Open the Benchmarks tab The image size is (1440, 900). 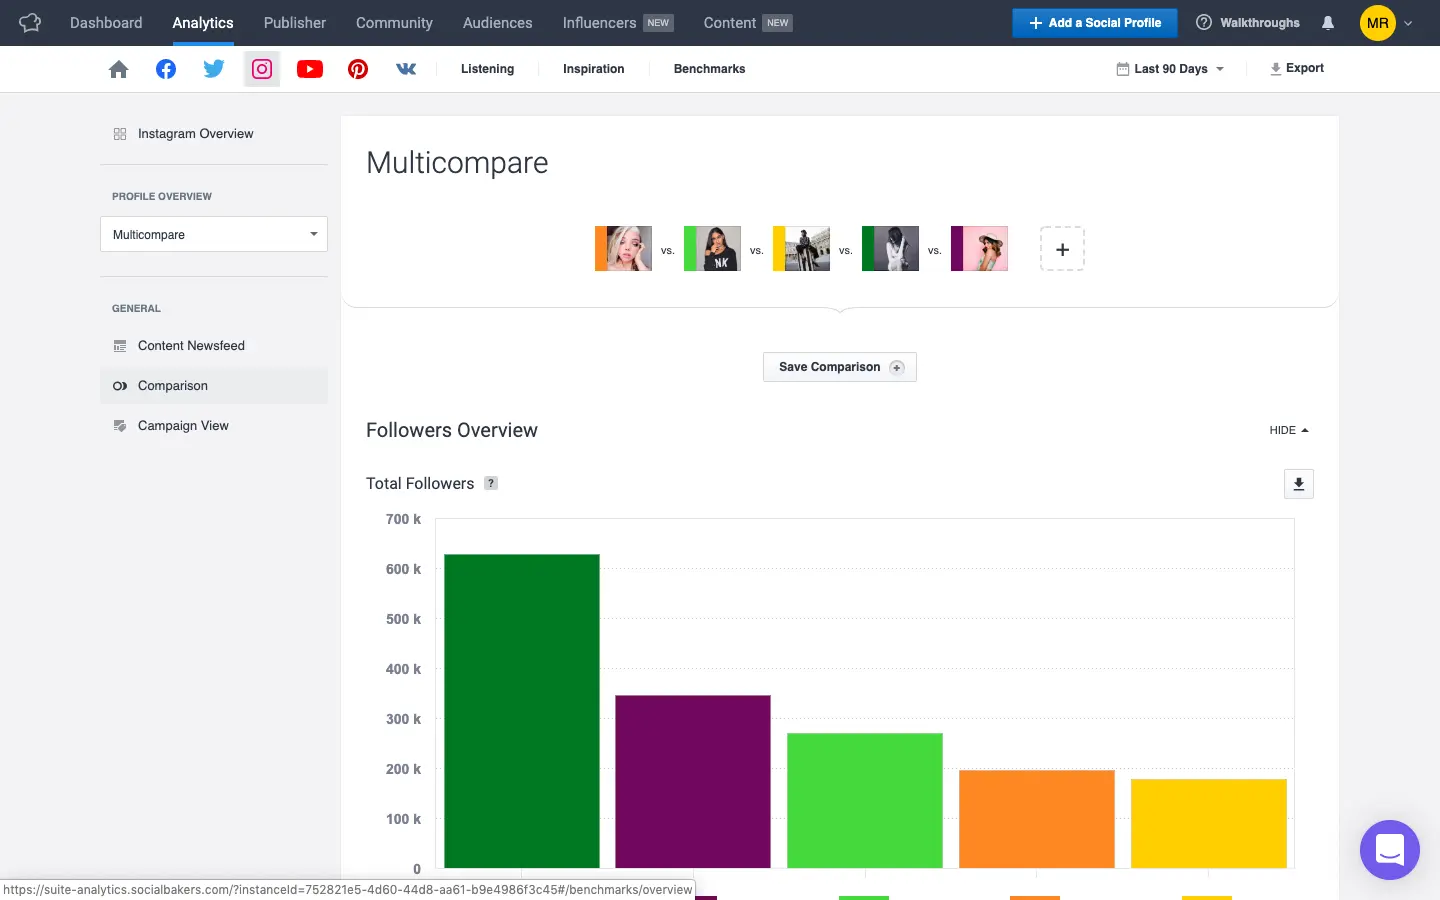pos(709,69)
